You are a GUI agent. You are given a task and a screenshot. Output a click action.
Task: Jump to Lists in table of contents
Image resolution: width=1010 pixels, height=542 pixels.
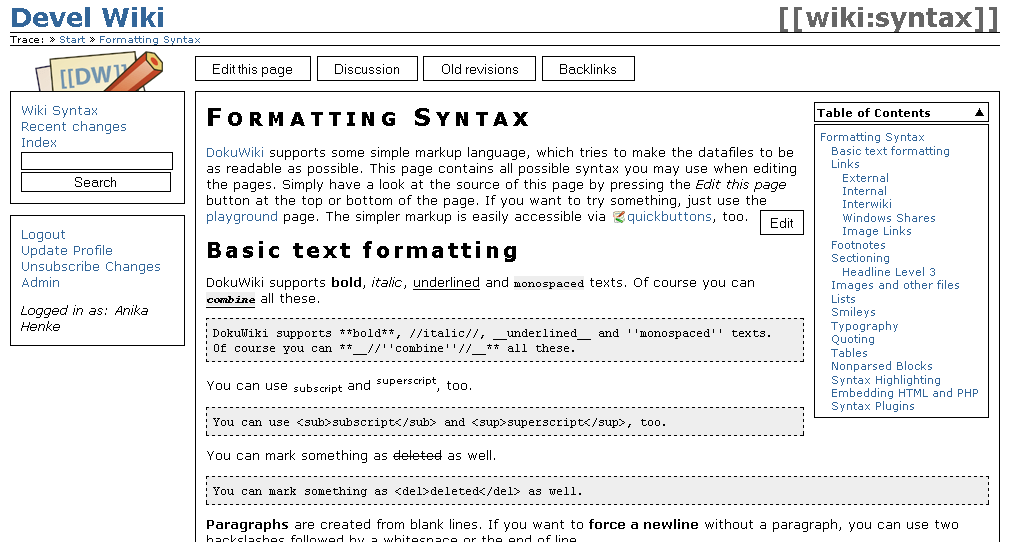pos(843,299)
